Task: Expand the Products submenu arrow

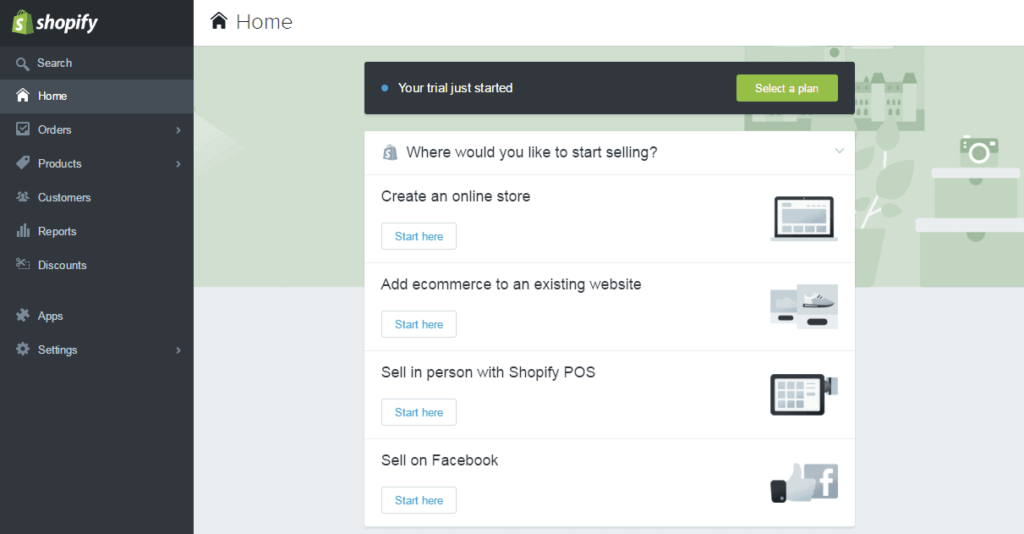Action: point(178,164)
